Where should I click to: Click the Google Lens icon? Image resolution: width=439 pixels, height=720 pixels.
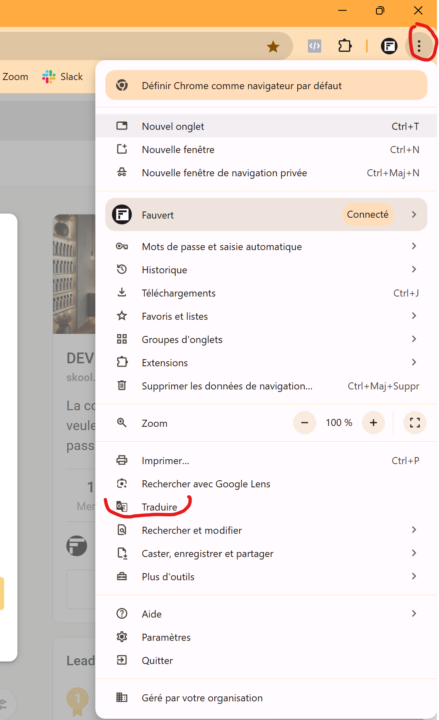pyautogui.click(x=122, y=484)
